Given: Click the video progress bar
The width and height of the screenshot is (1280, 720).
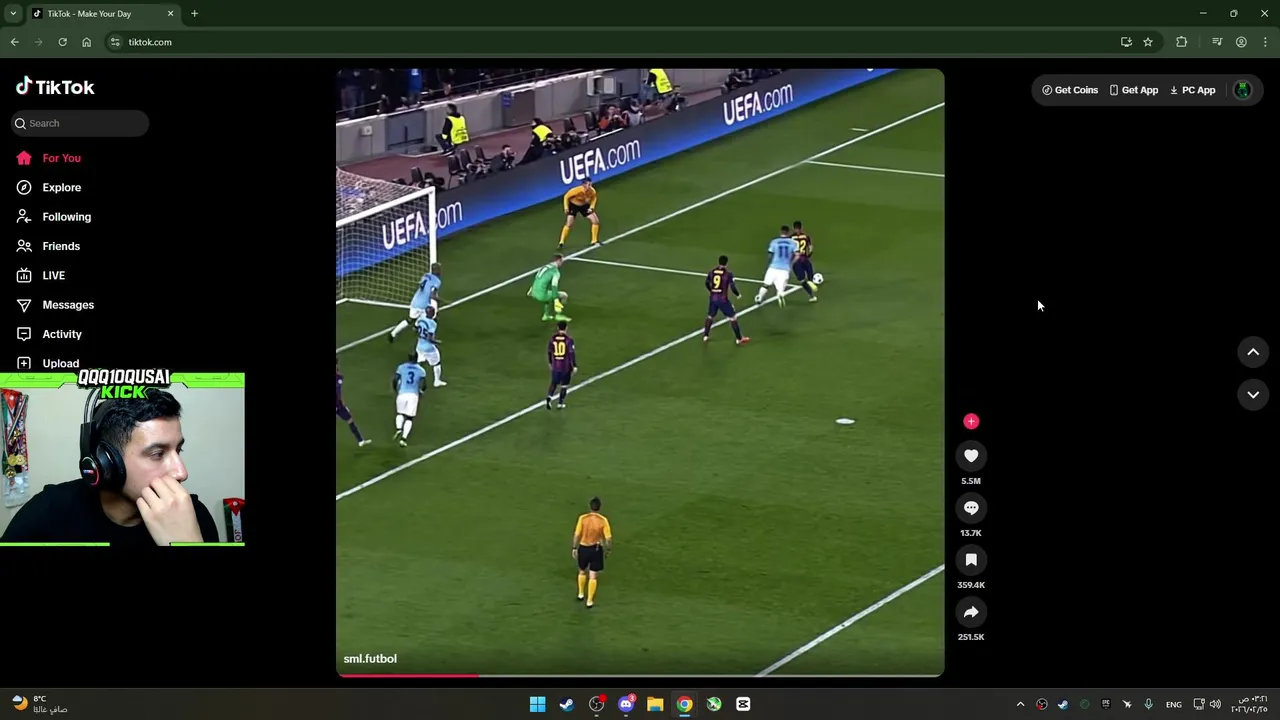Looking at the screenshot, I should (x=640, y=675).
